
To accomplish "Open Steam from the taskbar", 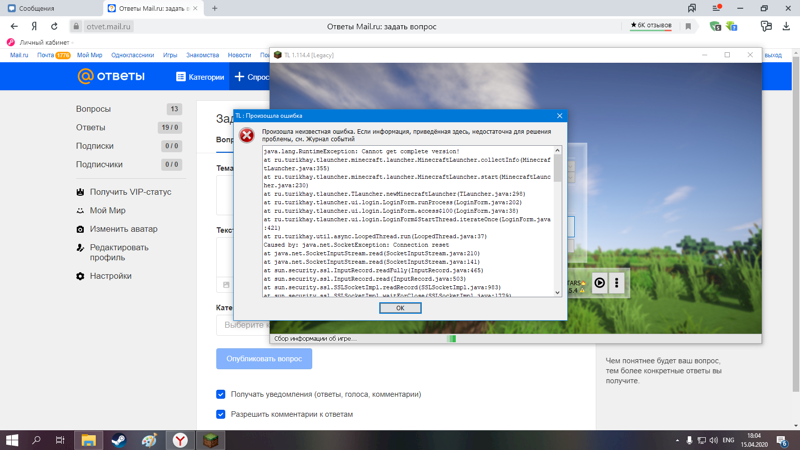I will coord(118,440).
